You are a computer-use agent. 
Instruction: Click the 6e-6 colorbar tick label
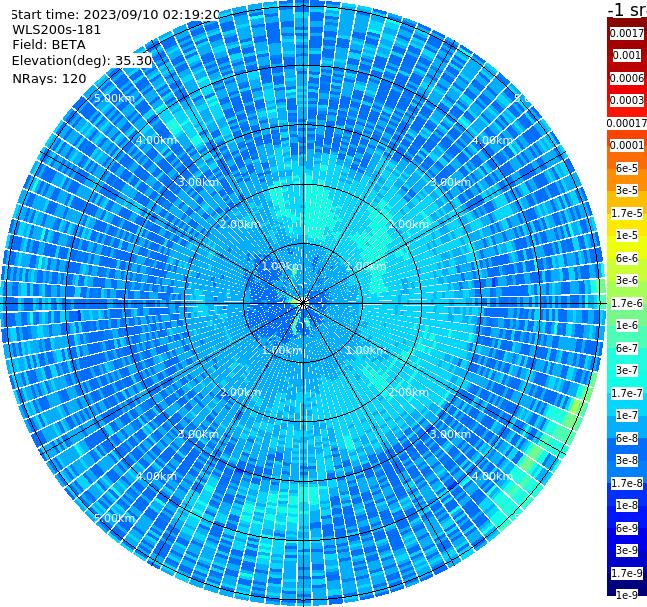(x=627, y=258)
